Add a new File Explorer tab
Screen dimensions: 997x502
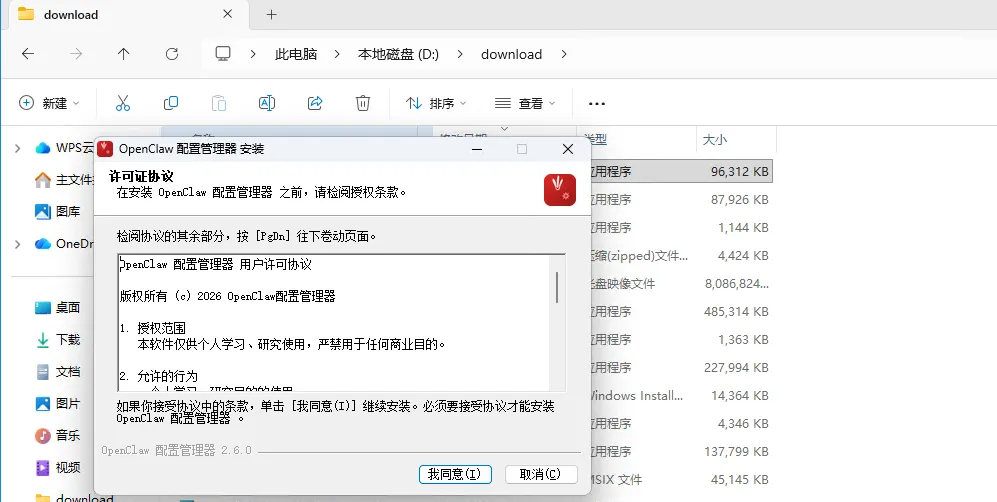point(272,14)
